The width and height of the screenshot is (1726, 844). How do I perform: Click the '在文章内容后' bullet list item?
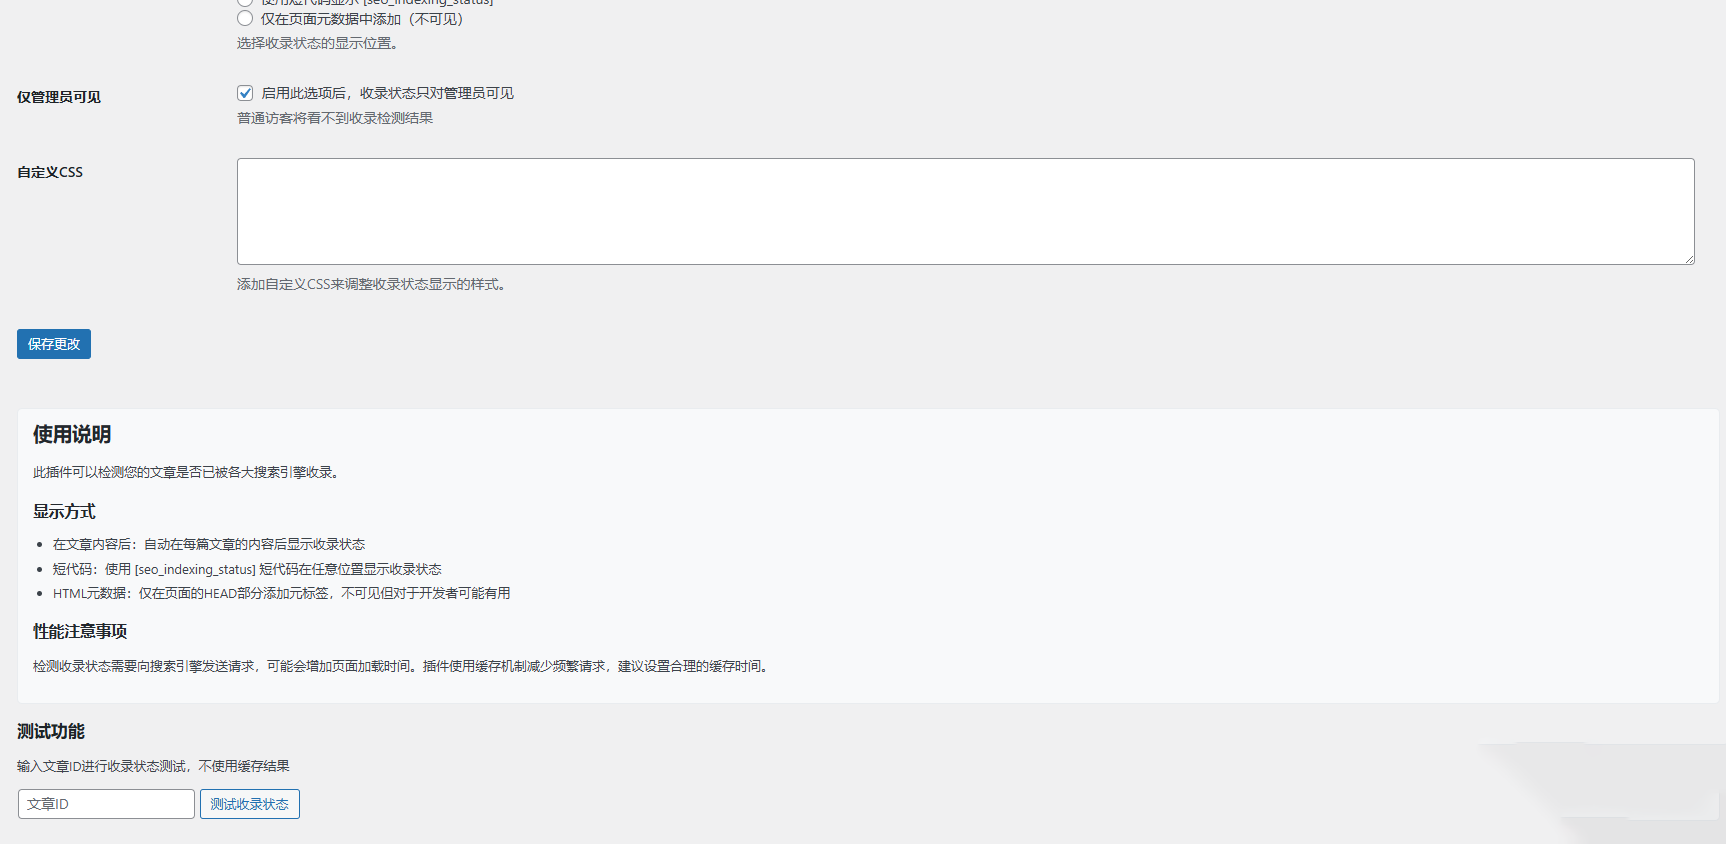click(209, 544)
